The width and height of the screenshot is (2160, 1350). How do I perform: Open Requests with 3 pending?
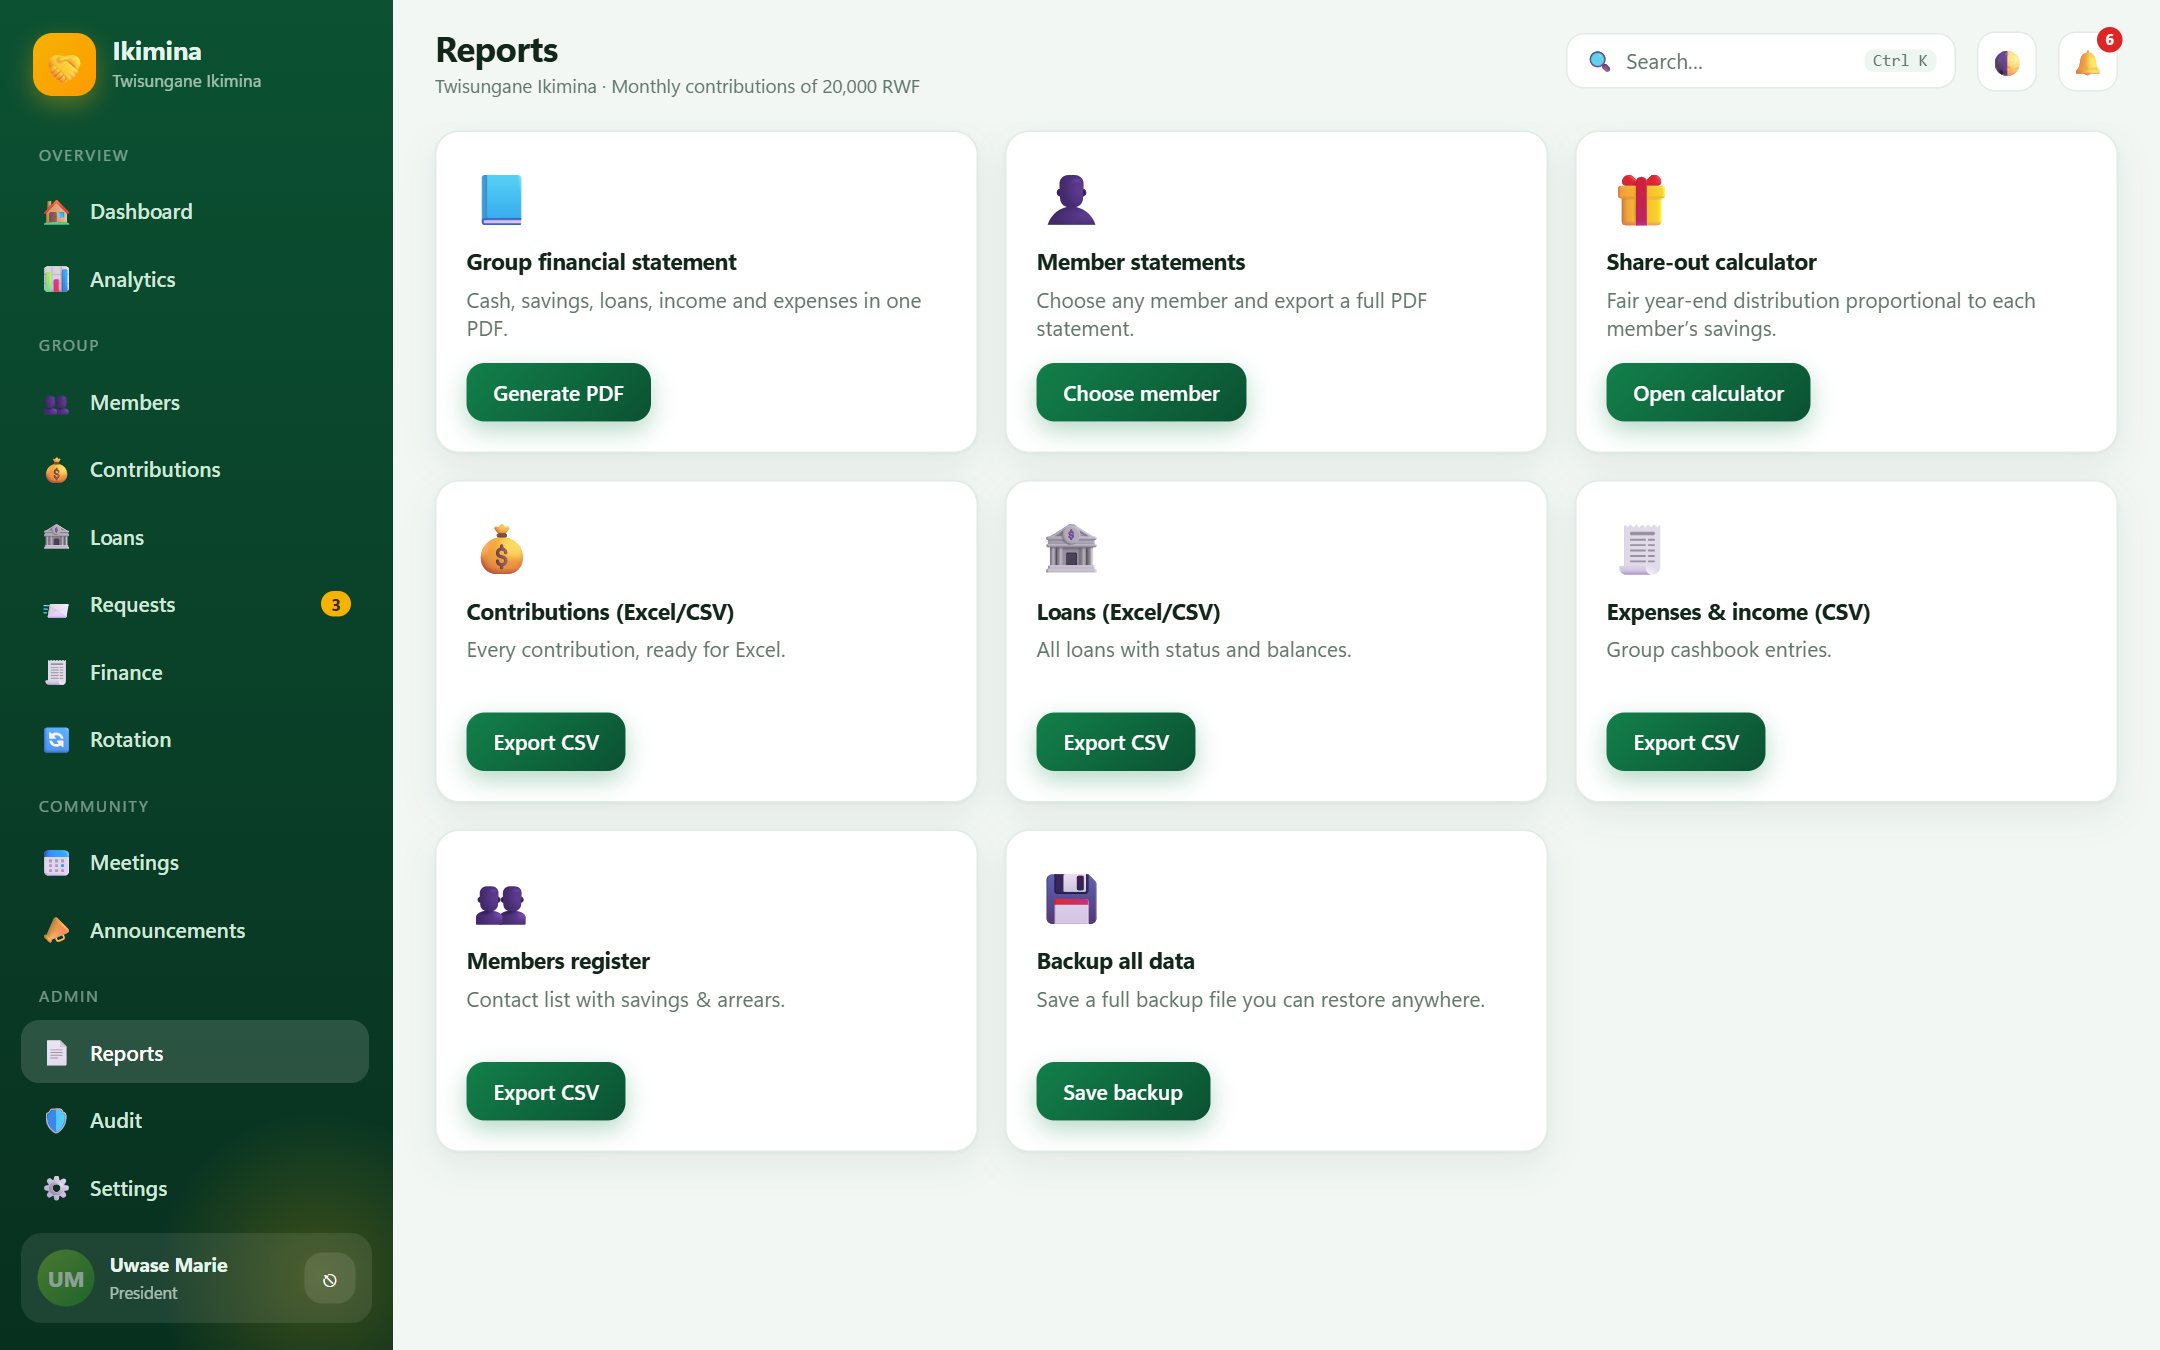pos(195,605)
